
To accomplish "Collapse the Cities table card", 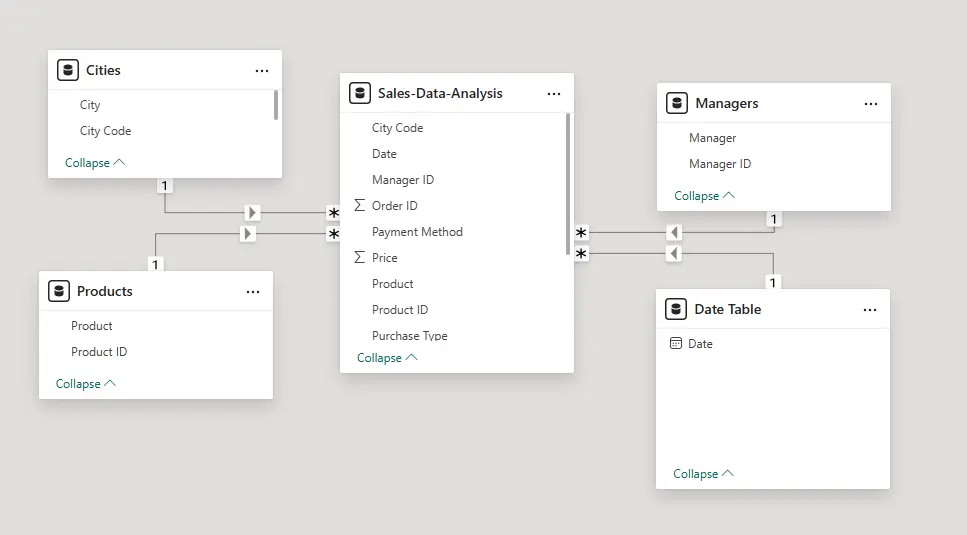I will pyautogui.click(x=95, y=163).
